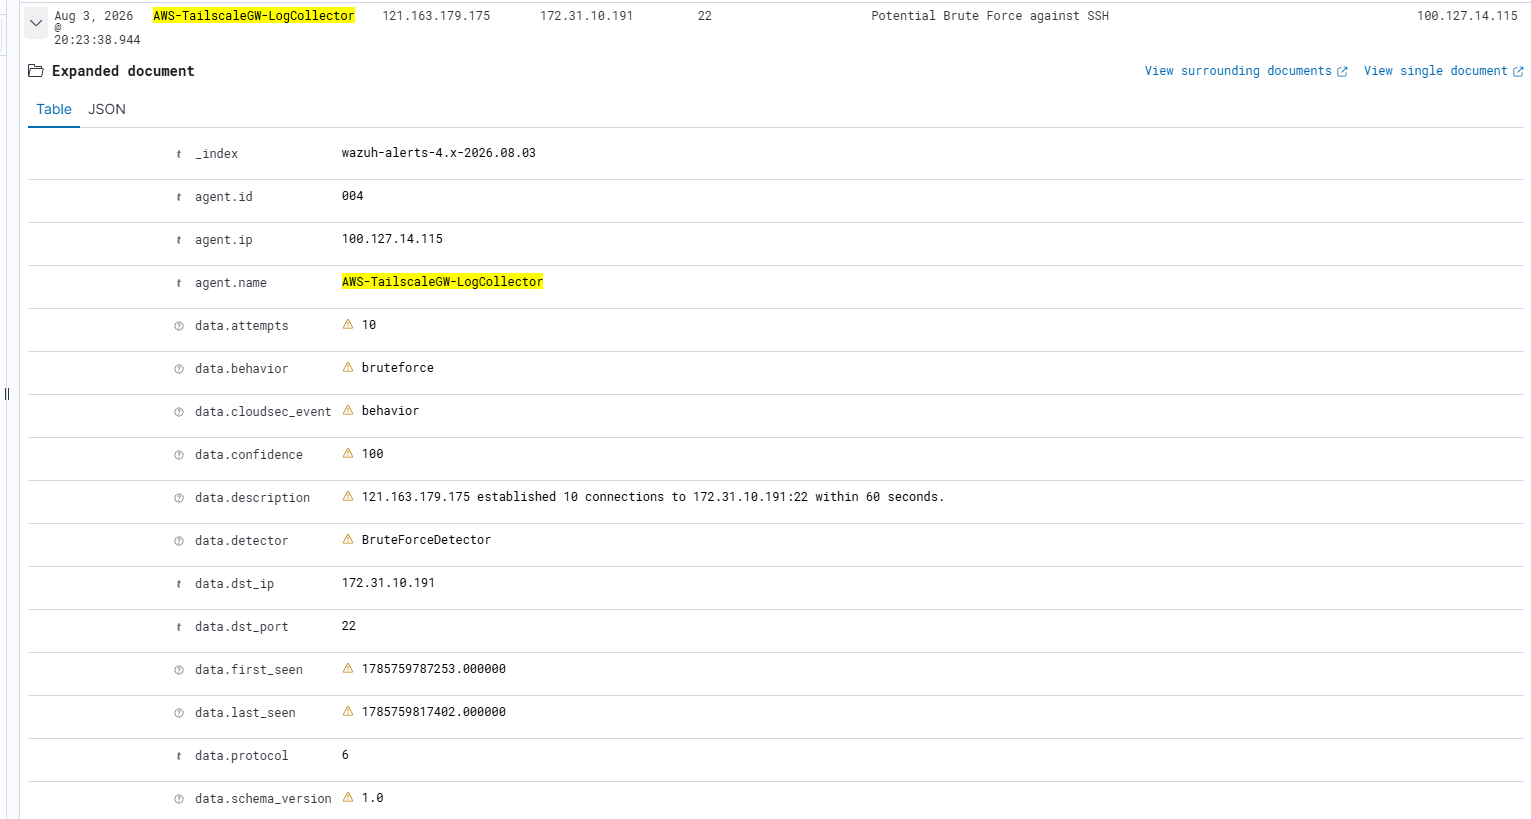Click the Expanded document folder icon
The height and width of the screenshot is (819, 1531).
point(36,71)
